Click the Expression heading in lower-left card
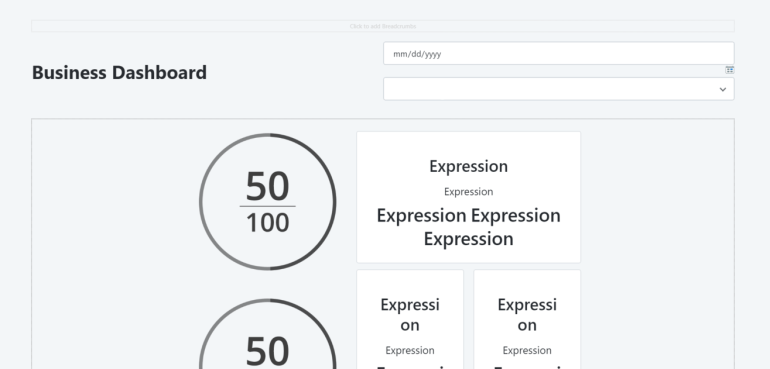This screenshot has height=369, width=770. pyautogui.click(x=410, y=315)
